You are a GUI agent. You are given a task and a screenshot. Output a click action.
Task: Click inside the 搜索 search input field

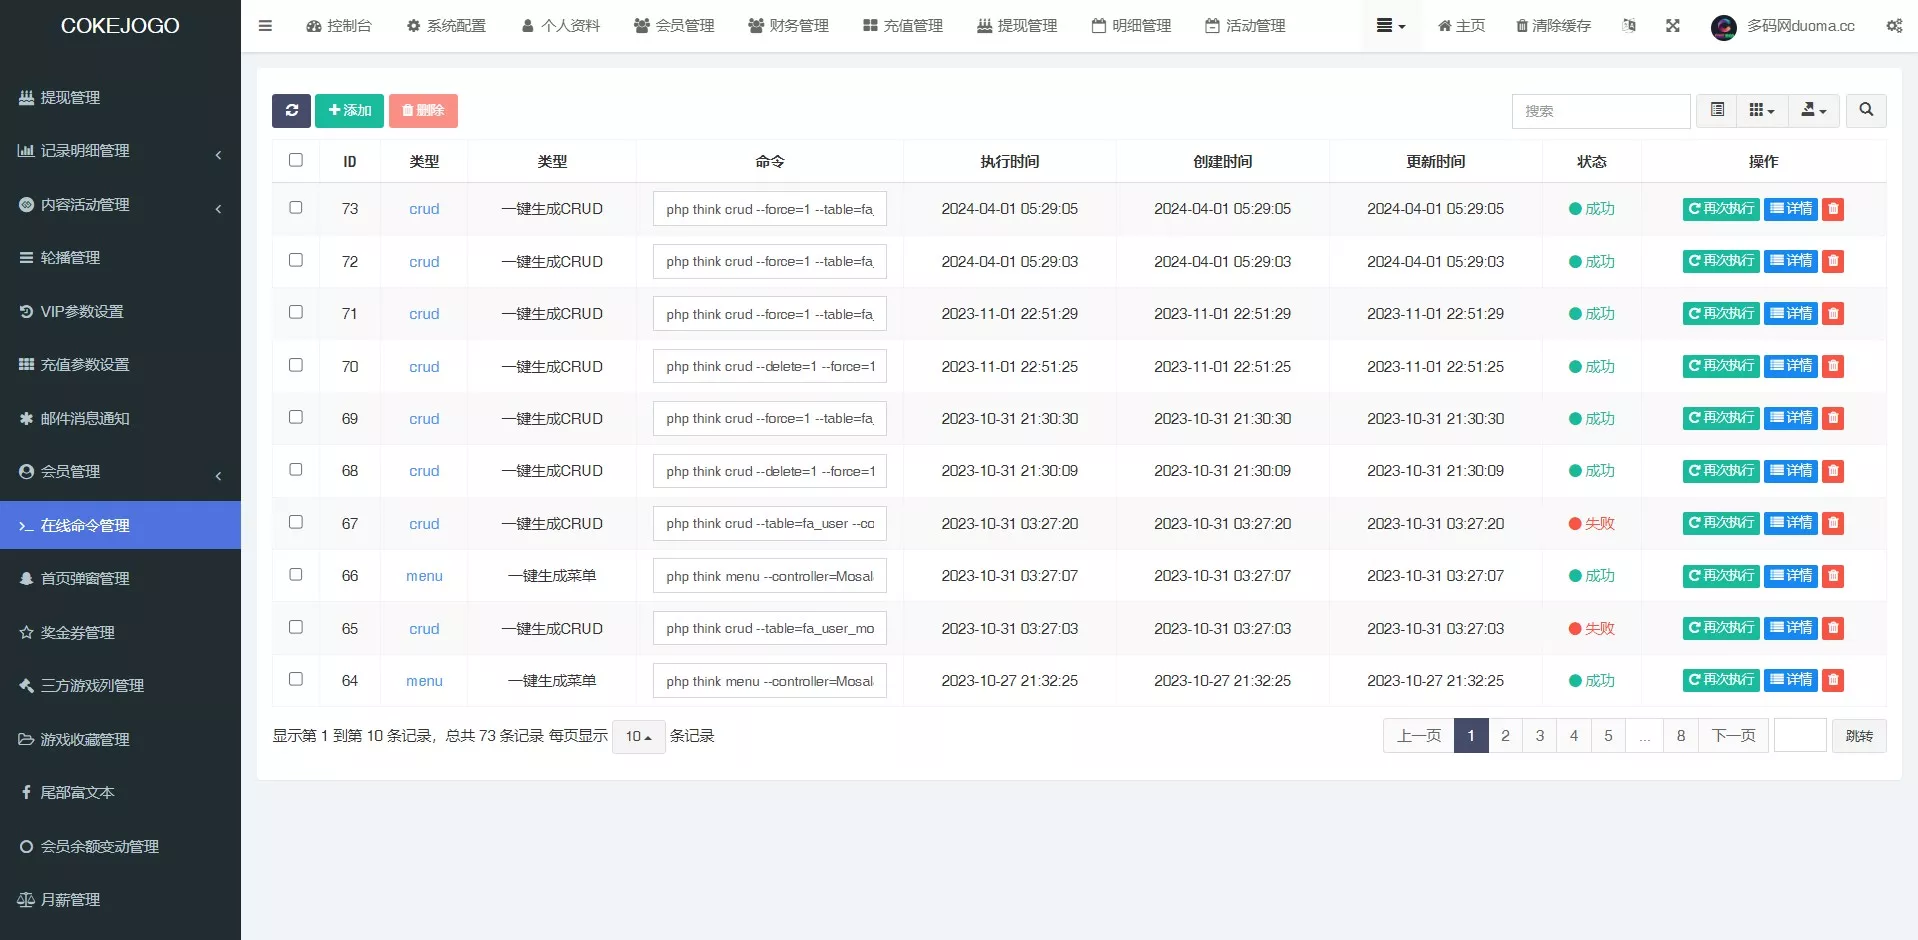point(1600,111)
